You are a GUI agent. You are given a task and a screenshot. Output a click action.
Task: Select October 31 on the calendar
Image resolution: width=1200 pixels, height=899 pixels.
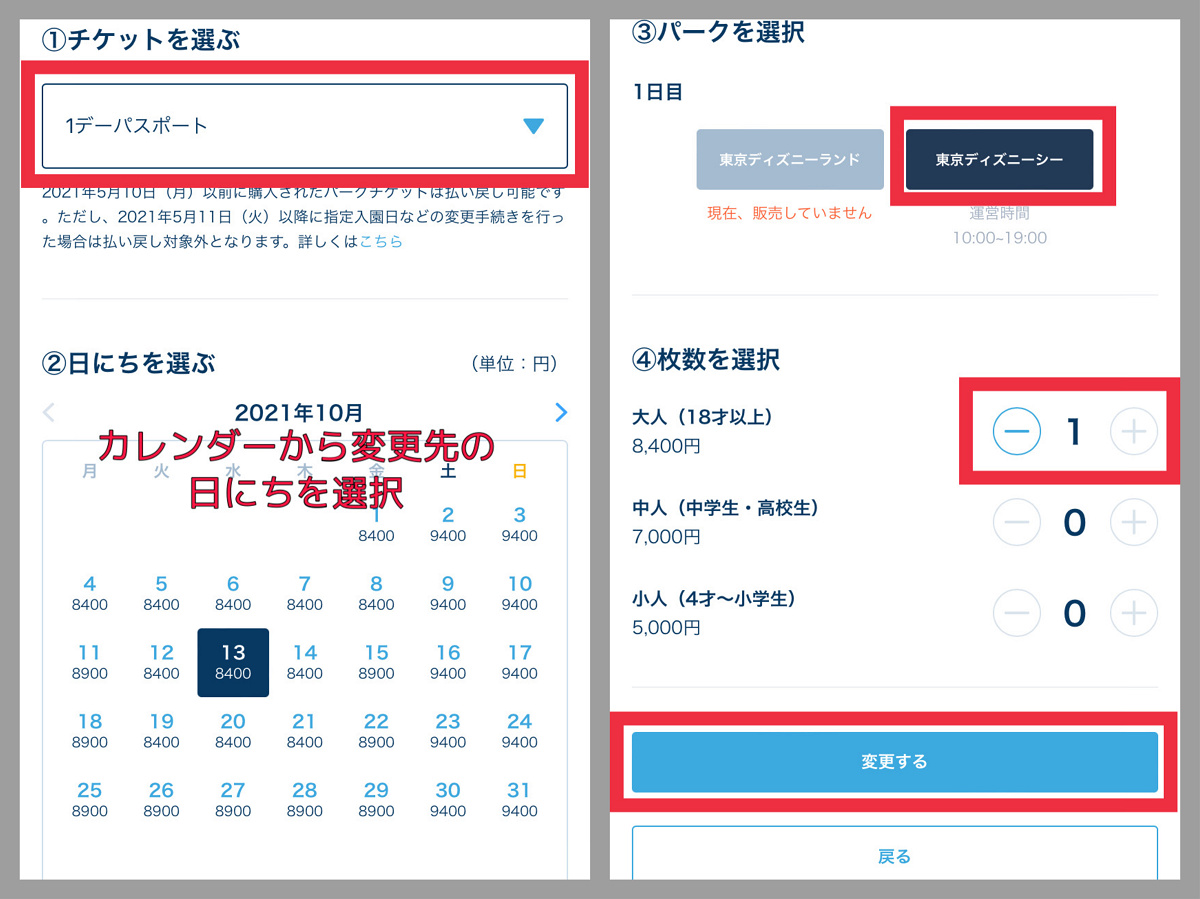[x=520, y=800]
